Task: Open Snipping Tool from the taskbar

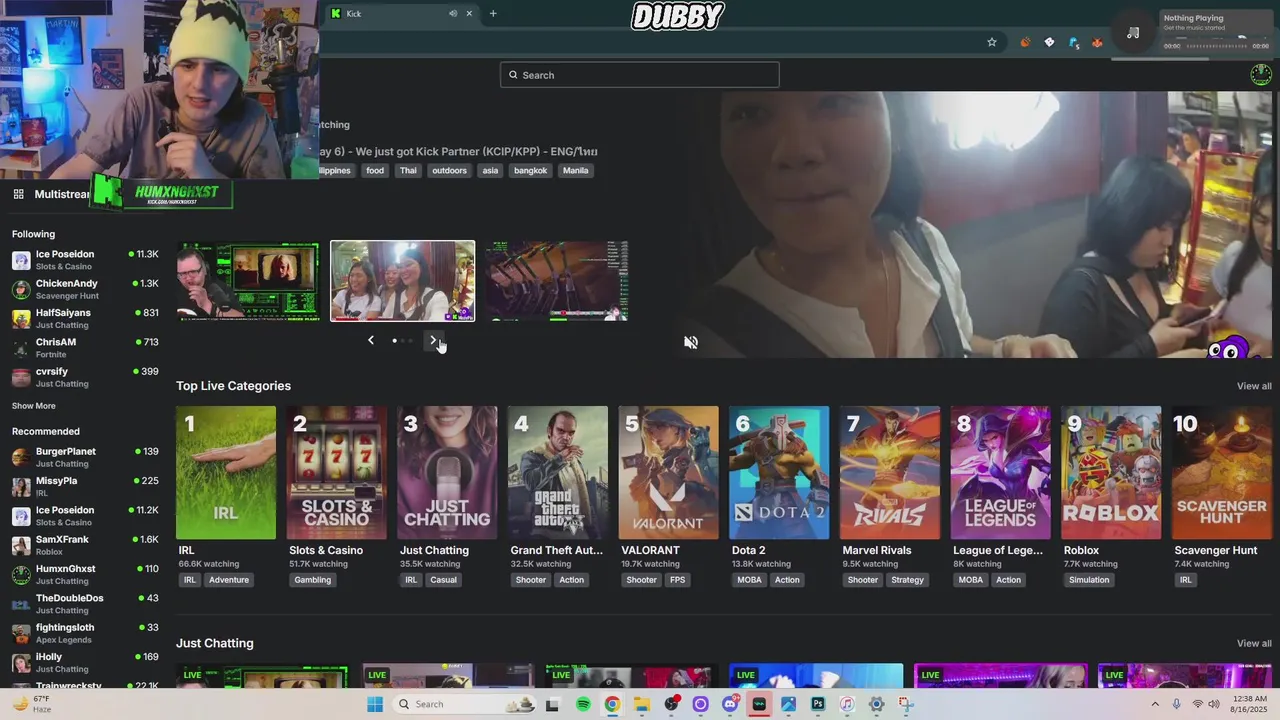Action: coord(905,704)
